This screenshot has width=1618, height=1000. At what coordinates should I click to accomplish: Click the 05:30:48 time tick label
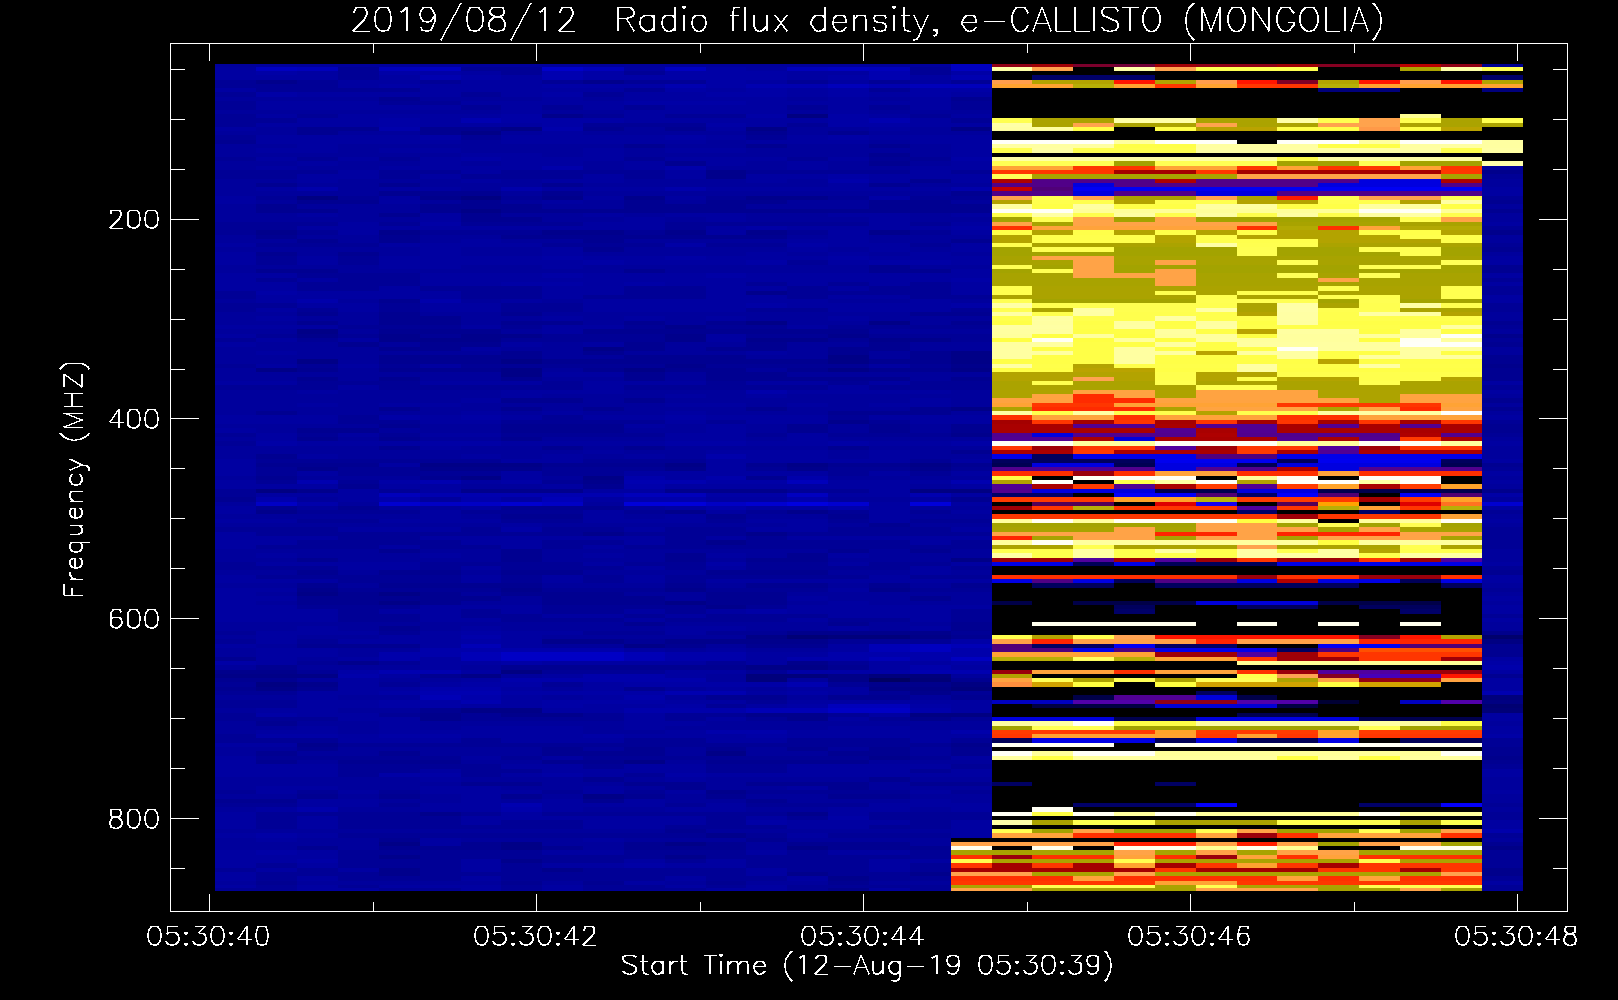[1516, 937]
